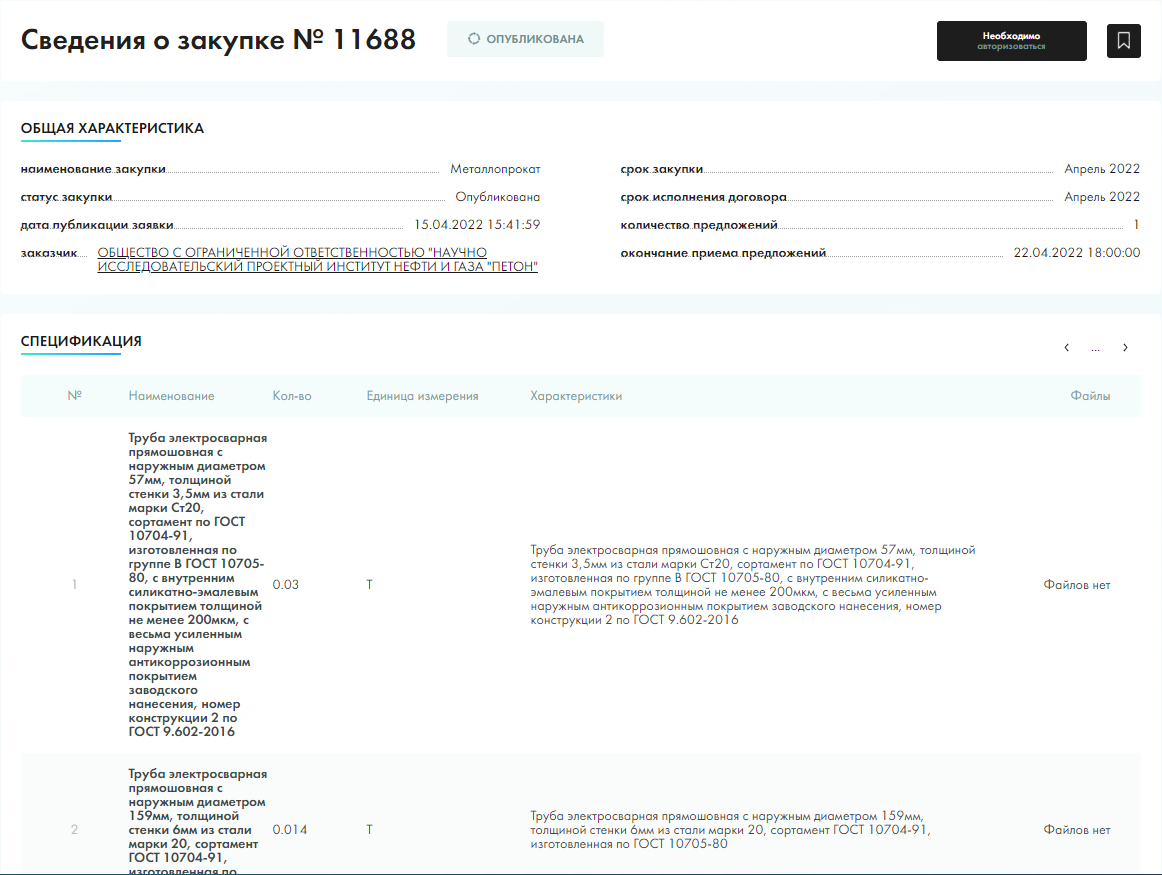Click 'Файлов нет' in row 2
The width and height of the screenshot is (1162, 875).
pyautogui.click(x=1077, y=830)
